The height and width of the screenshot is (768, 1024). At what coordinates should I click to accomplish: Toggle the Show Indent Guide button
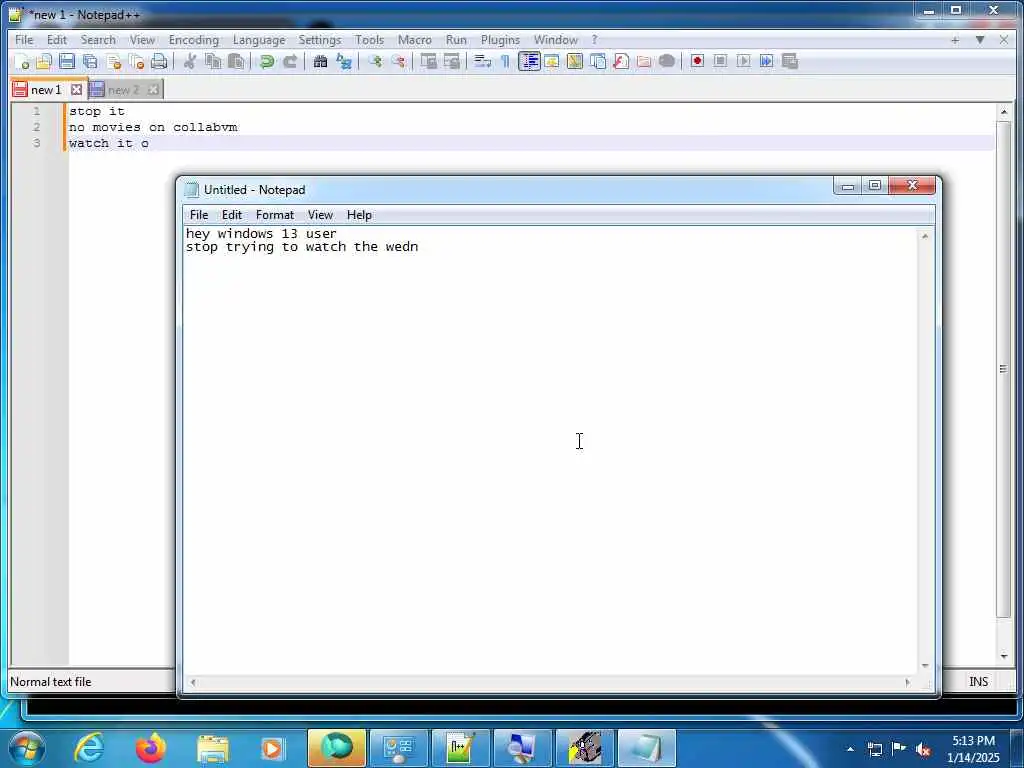pos(529,61)
